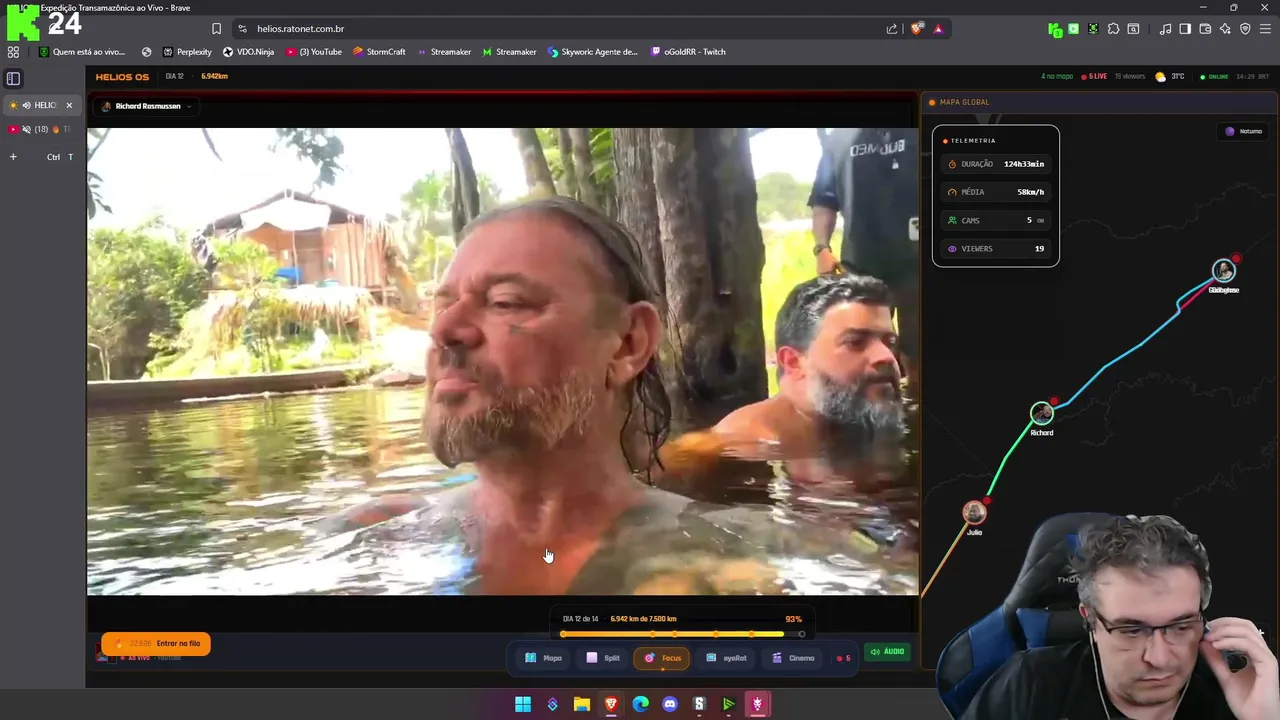Screen dimensions: 1280x720
Task: Click the media control music note icon
Action: (1165, 29)
